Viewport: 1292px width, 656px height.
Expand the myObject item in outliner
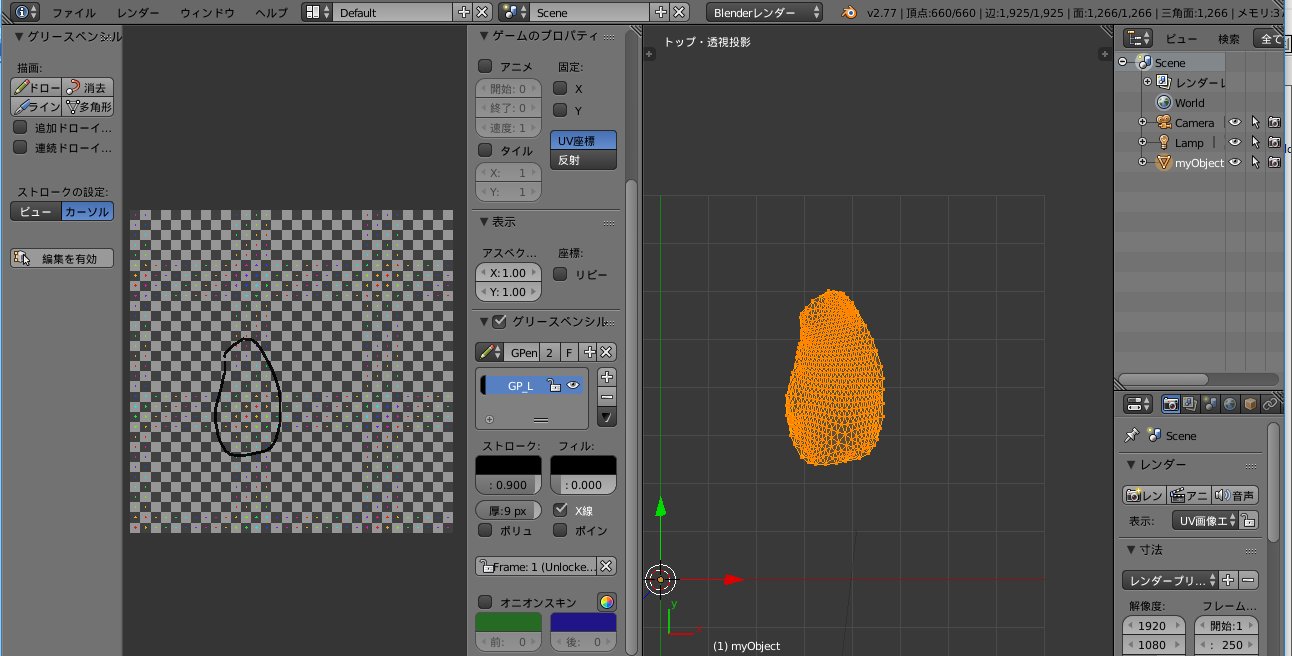point(1142,162)
